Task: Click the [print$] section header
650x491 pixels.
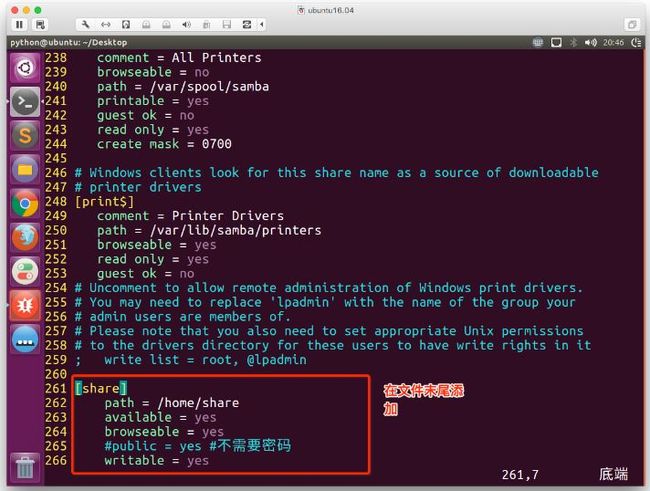Action: 104,202
